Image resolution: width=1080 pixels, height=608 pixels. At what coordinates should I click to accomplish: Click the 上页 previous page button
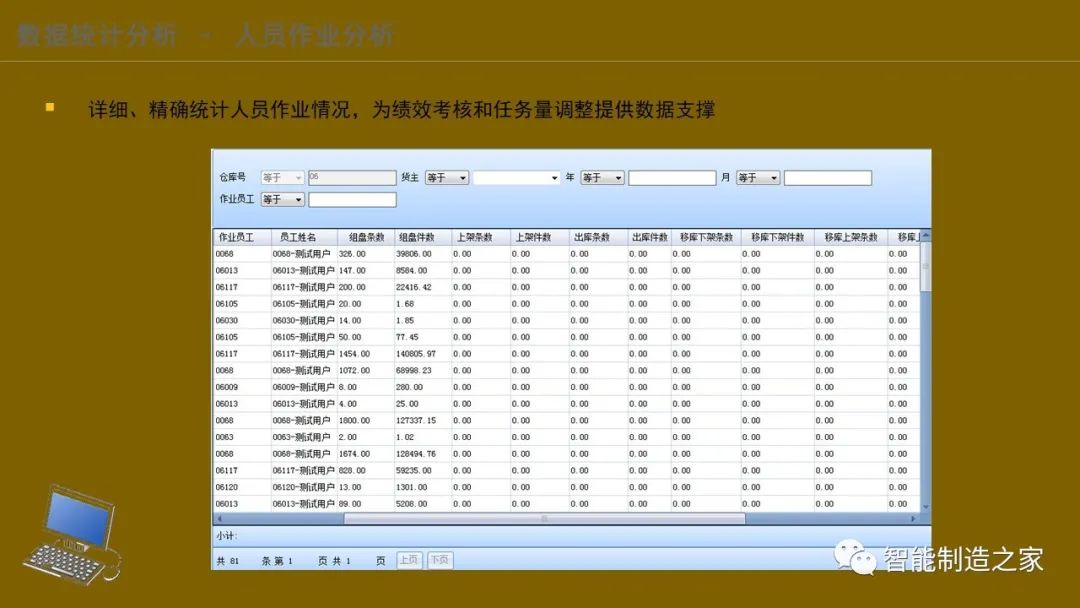click(409, 559)
